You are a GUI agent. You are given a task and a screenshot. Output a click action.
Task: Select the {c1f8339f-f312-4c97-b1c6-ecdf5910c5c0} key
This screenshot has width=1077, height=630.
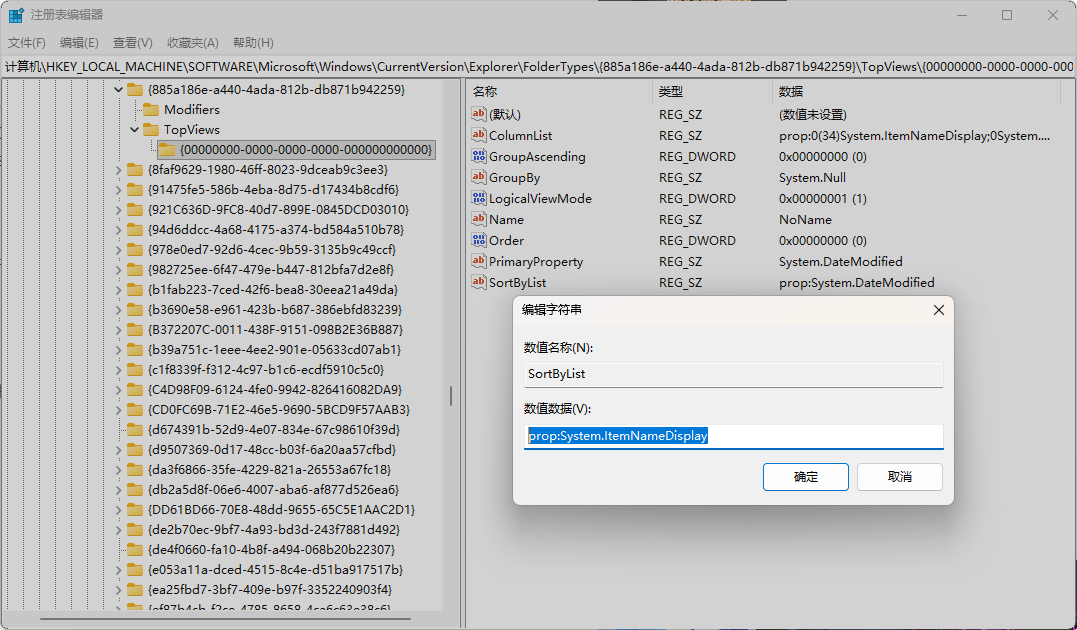(266, 370)
